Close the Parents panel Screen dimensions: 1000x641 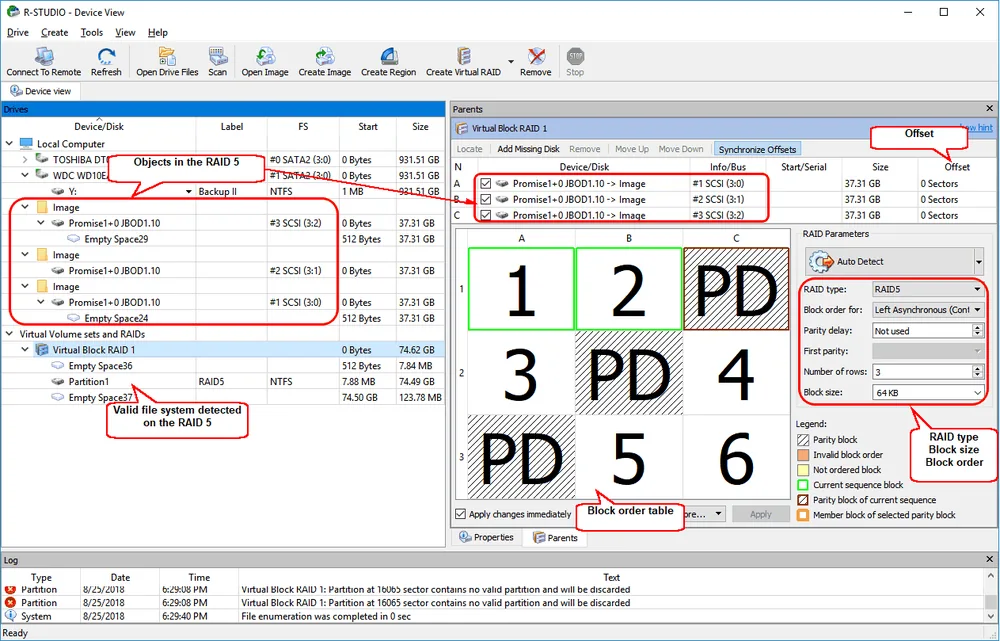pos(989,109)
